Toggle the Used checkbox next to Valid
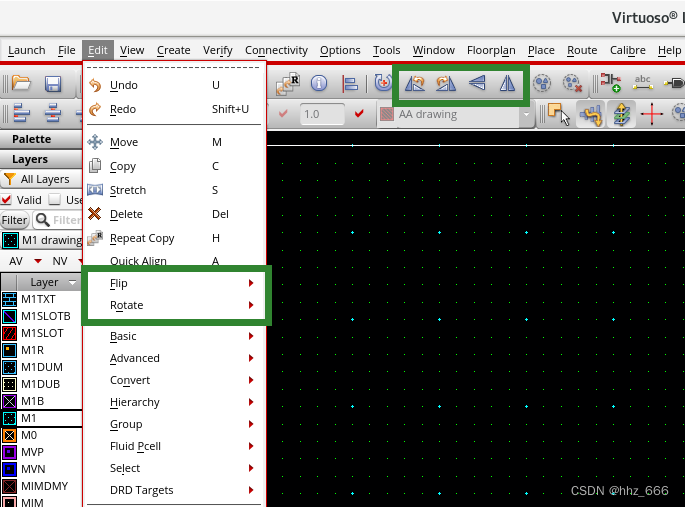This screenshot has width=685, height=507. pos(55,199)
